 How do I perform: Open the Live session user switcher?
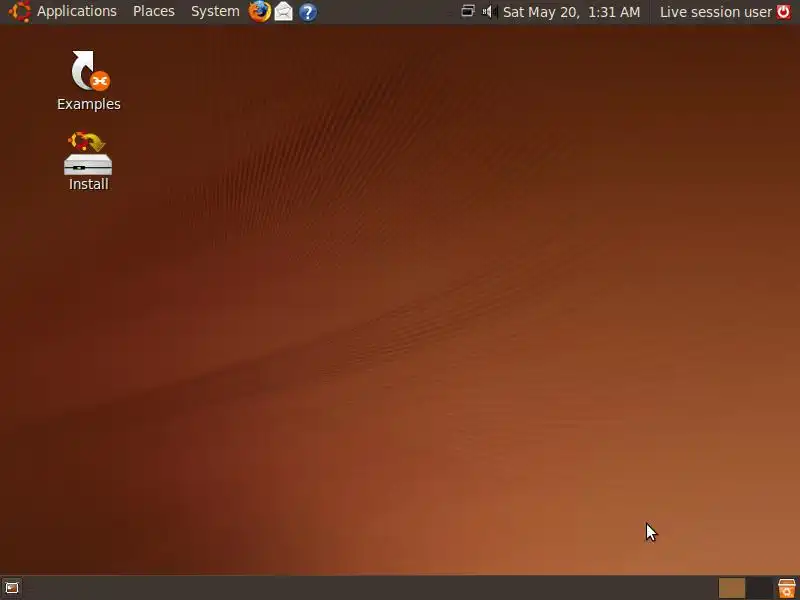pos(716,12)
